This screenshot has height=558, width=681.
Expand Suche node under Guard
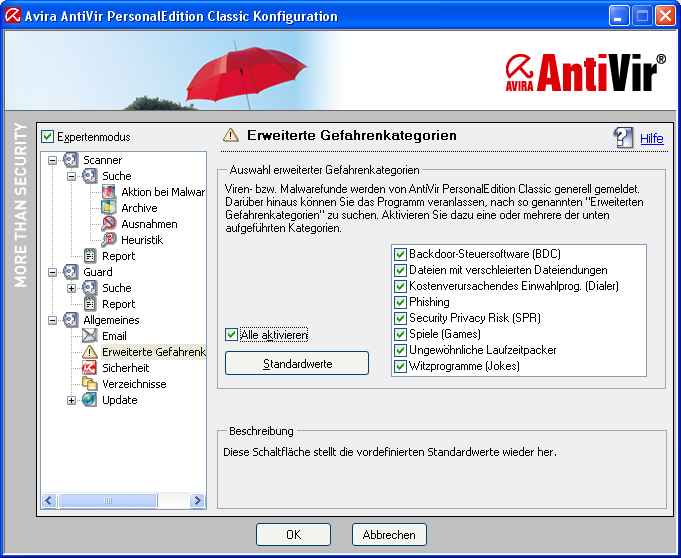71,288
